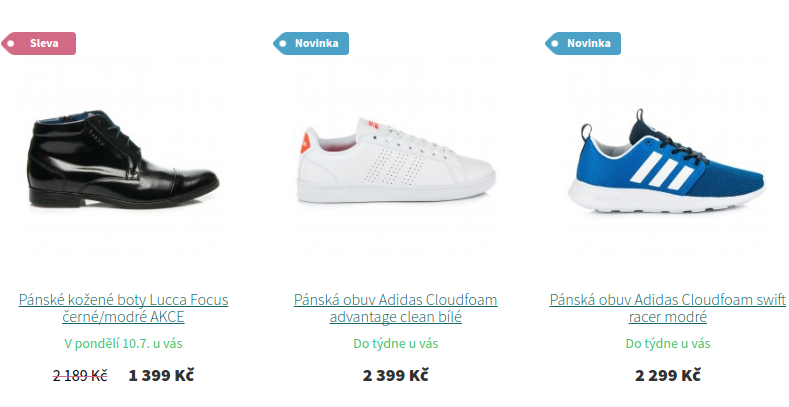Open Adidas Cloudfoam advantage clean bílé link

pos(396,308)
